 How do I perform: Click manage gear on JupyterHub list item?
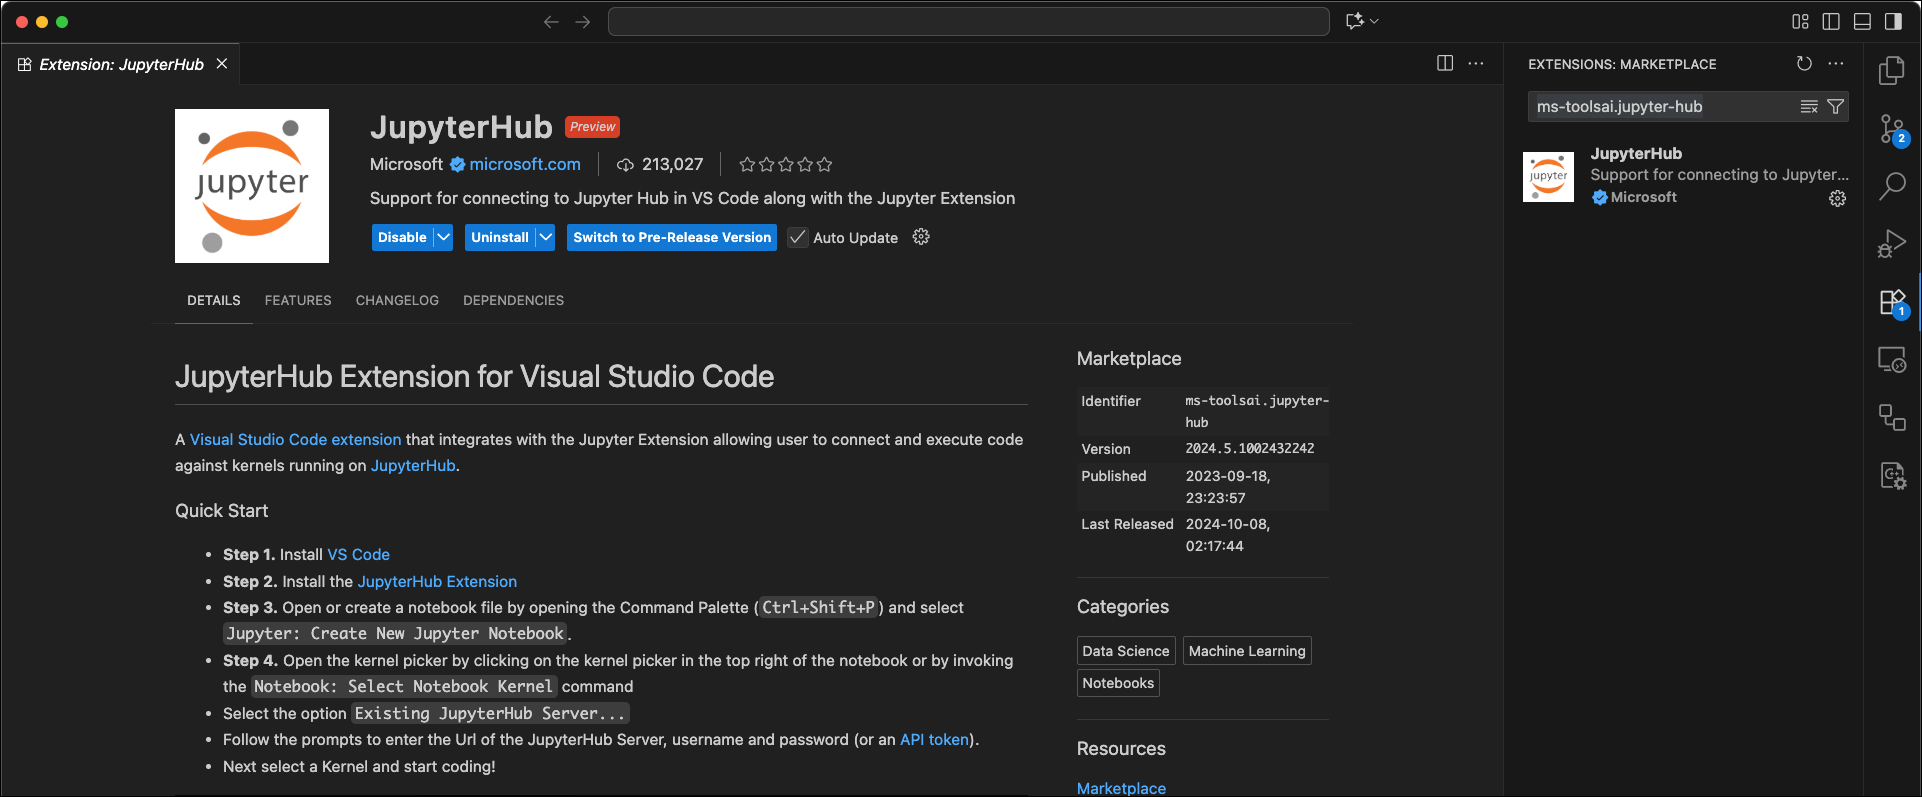pos(1837,199)
